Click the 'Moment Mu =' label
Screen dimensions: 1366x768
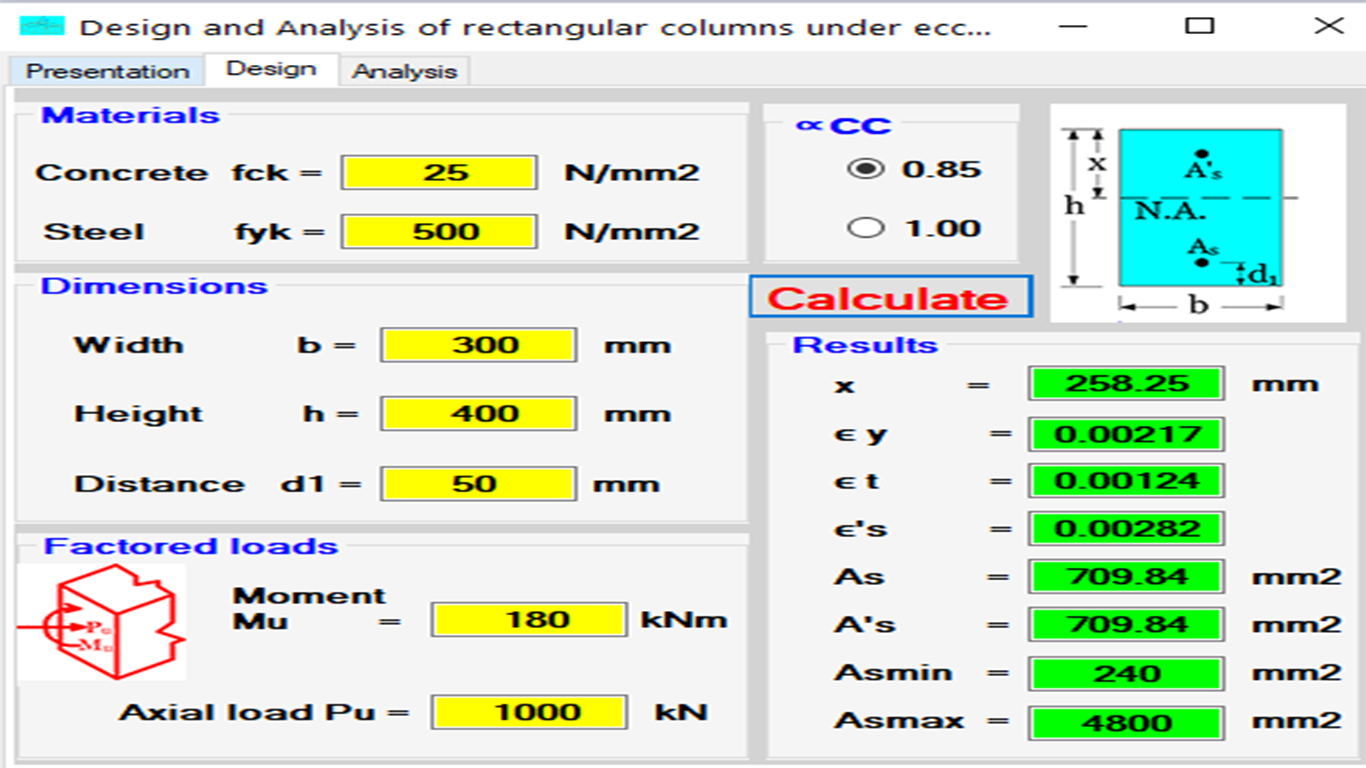coord(317,608)
